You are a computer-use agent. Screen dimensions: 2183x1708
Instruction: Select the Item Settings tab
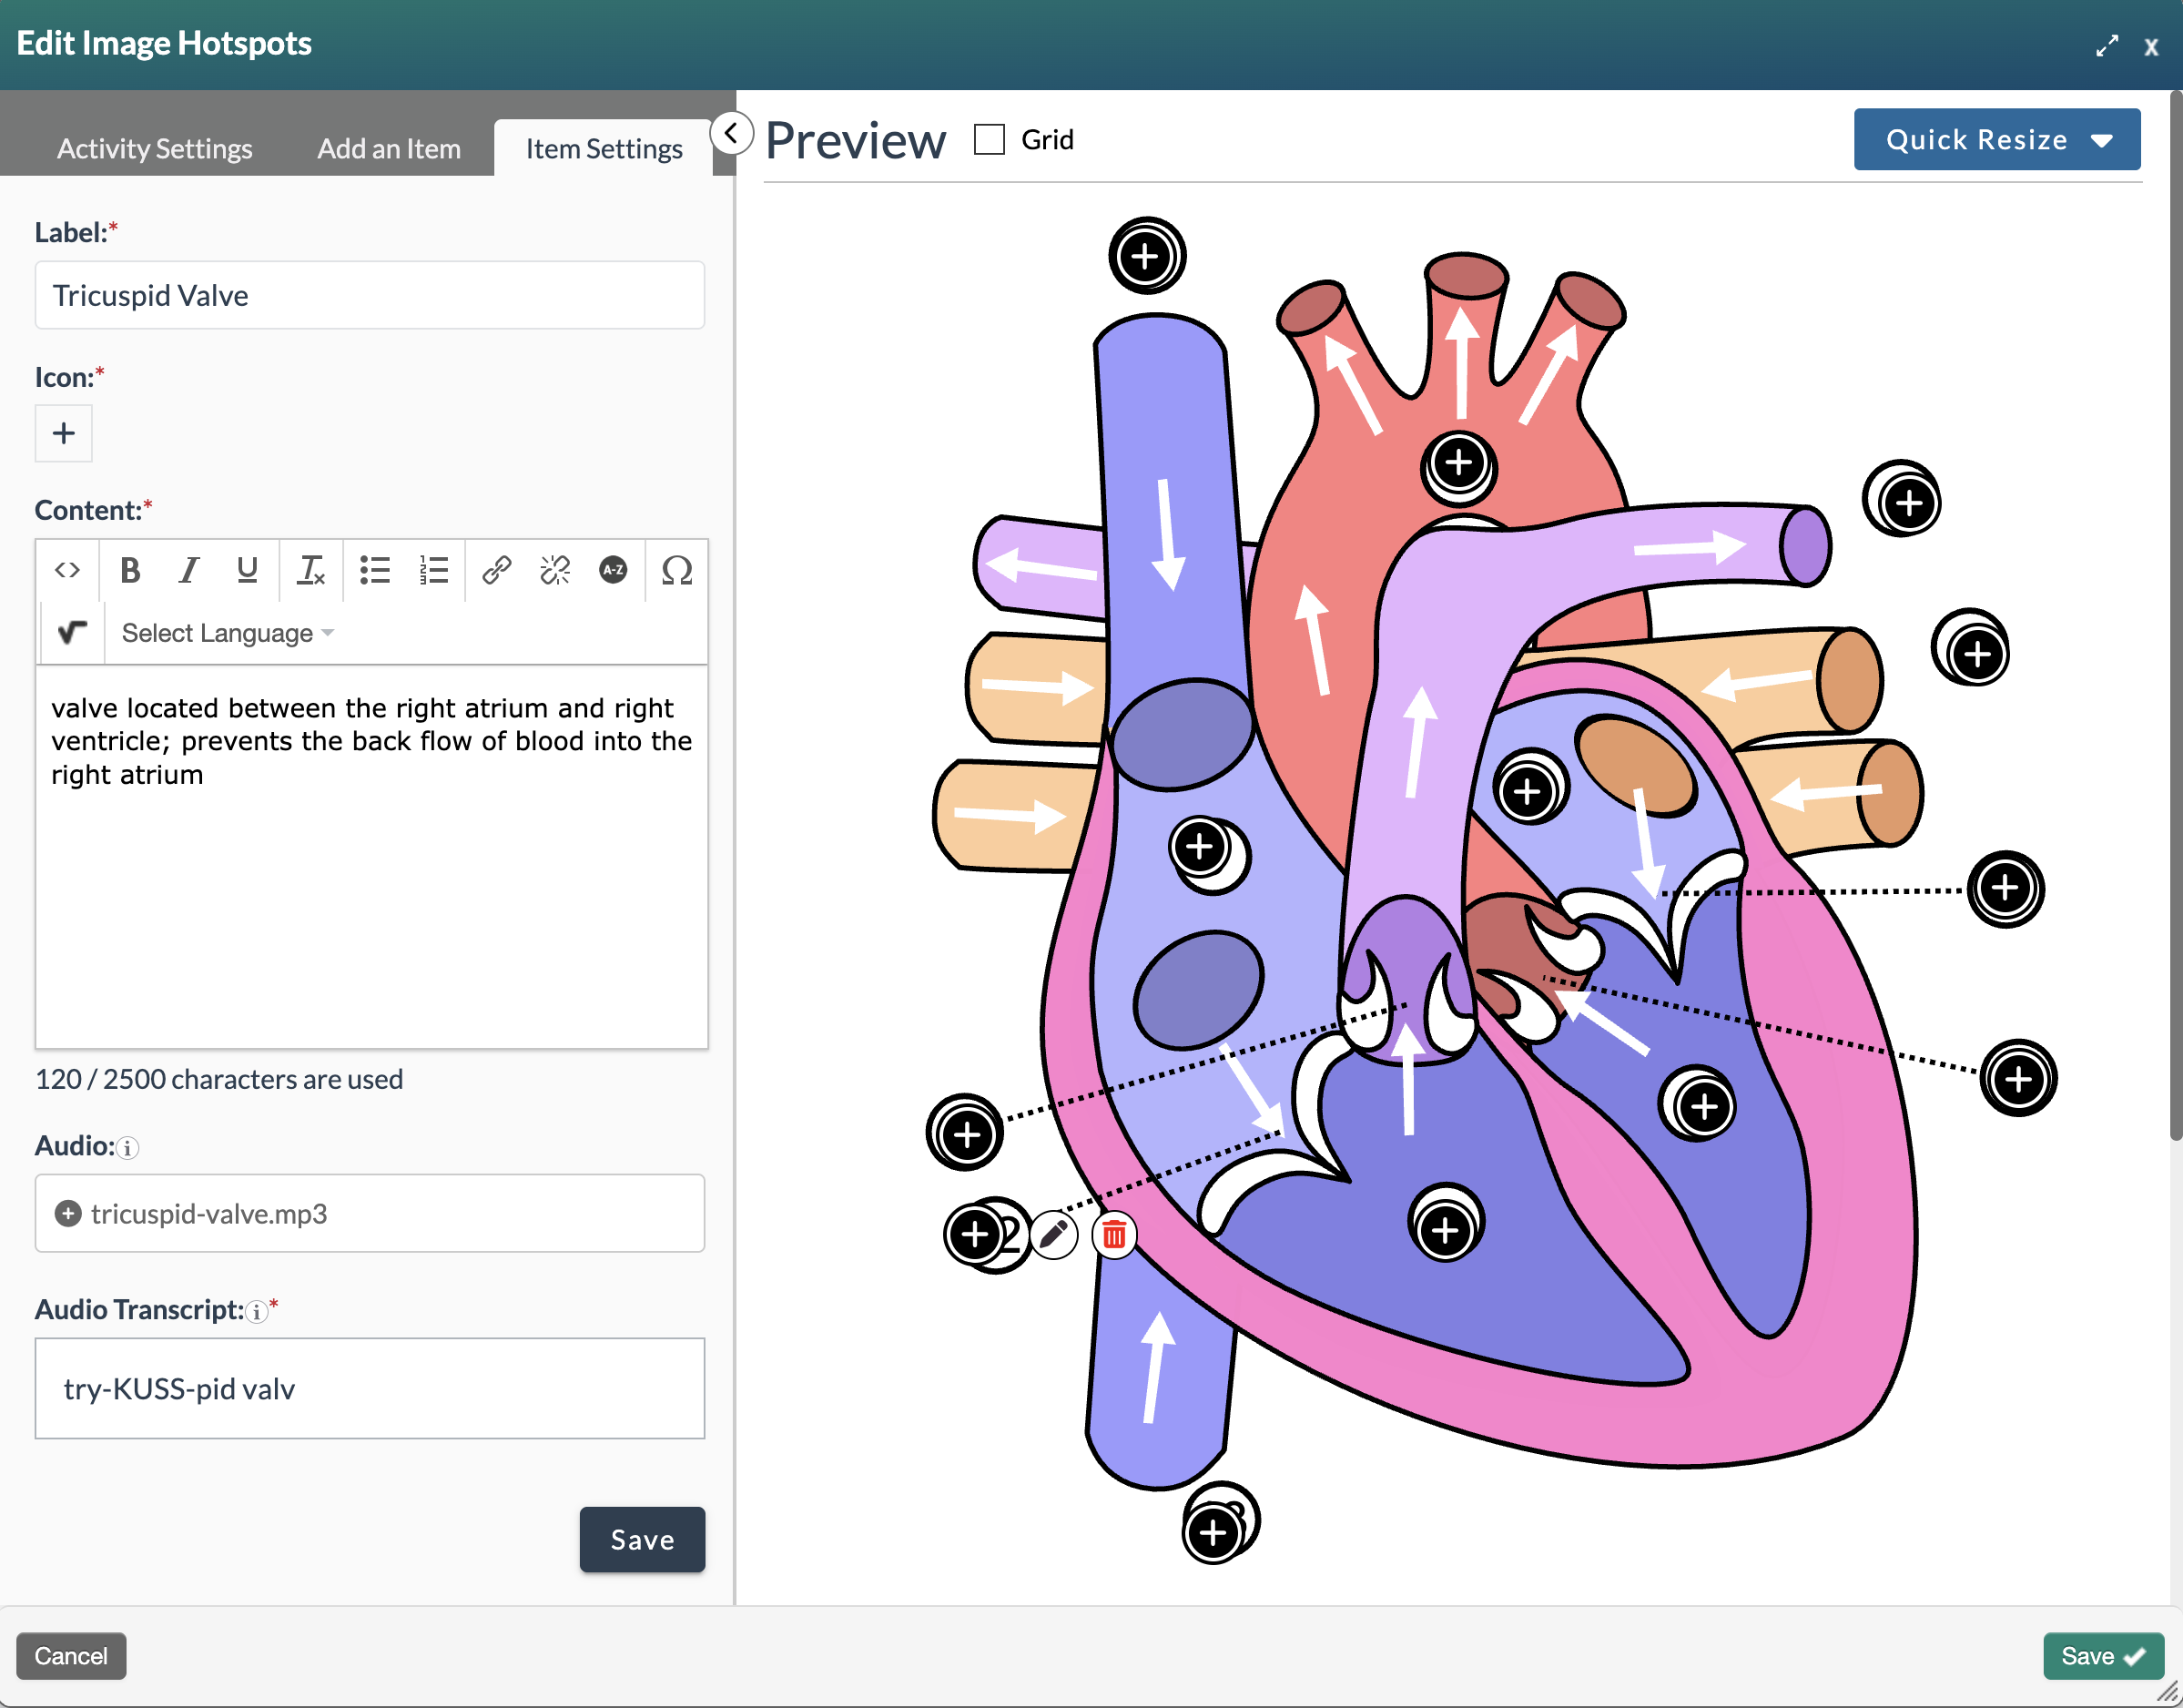604,148
